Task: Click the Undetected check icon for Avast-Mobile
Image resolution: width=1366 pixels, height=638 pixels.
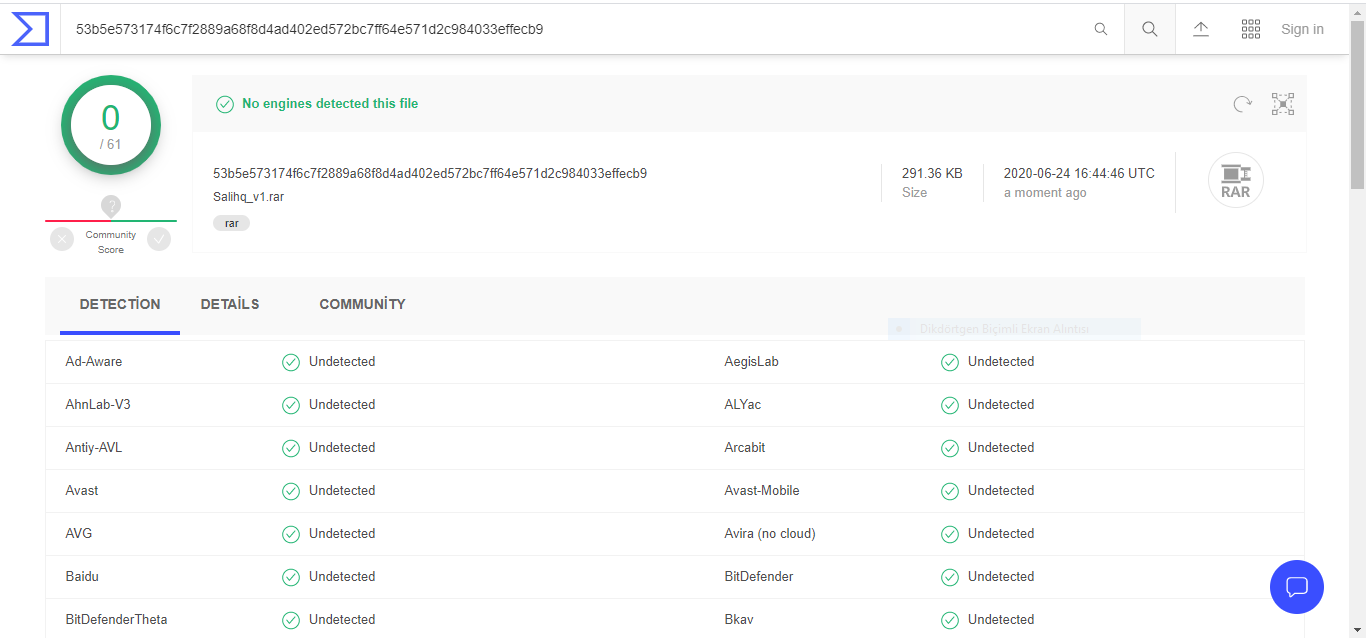Action: click(x=950, y=491)
